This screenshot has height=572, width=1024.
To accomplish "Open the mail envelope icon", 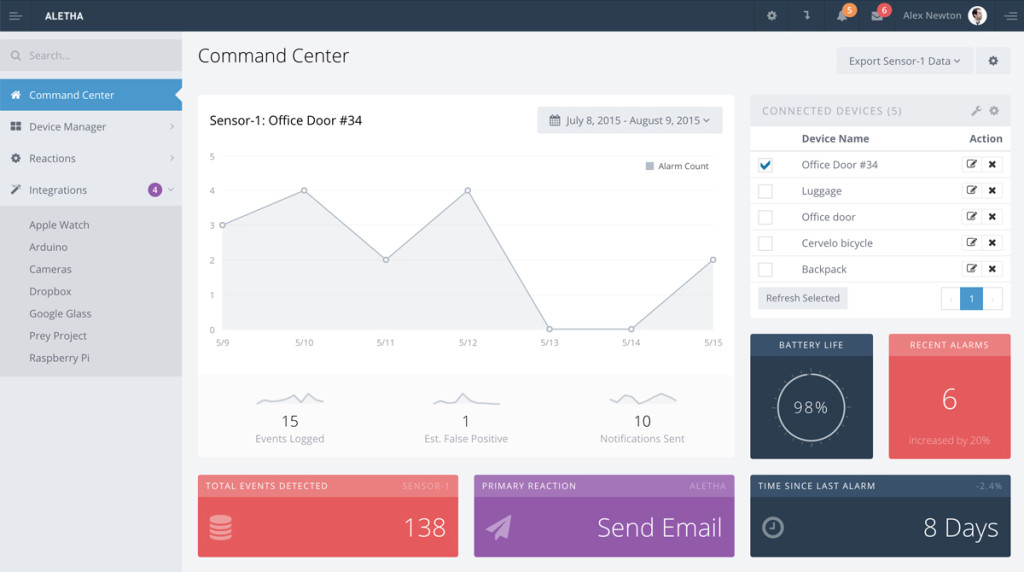I will point(877,16).
